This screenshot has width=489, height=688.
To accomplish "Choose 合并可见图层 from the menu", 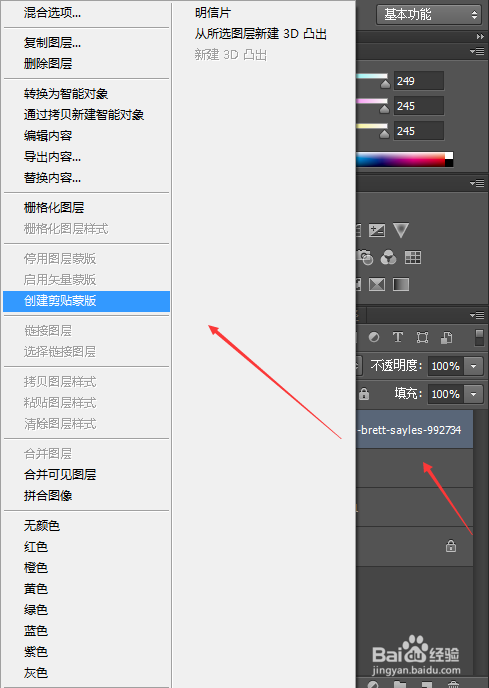I will pyautogui.click(x=60, y=474).
